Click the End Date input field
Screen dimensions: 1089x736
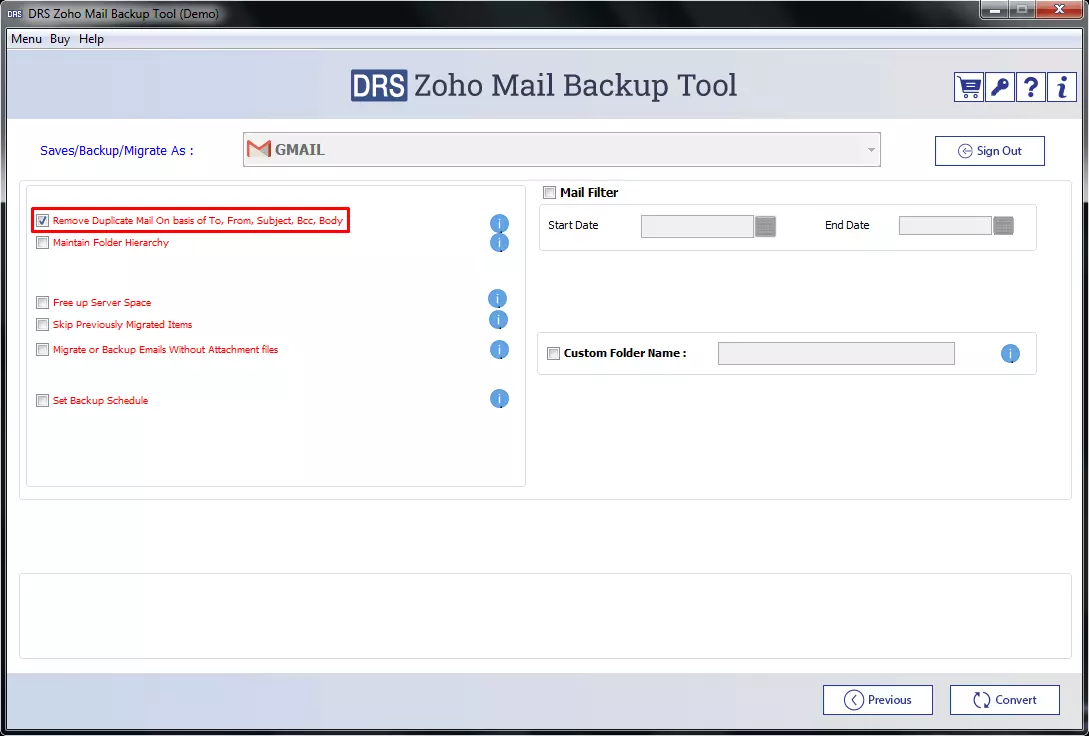pos(945,226)
